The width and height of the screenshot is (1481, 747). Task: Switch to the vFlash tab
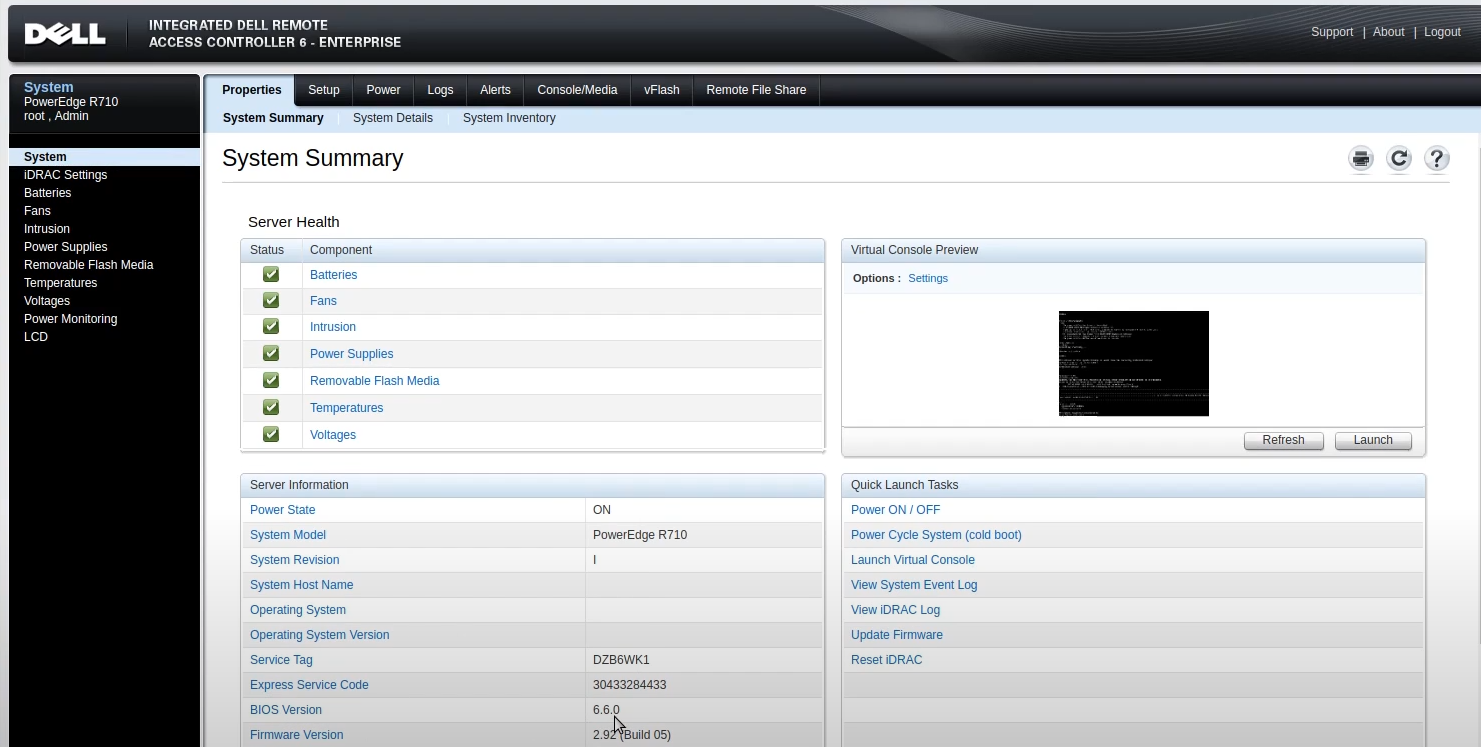662,90
